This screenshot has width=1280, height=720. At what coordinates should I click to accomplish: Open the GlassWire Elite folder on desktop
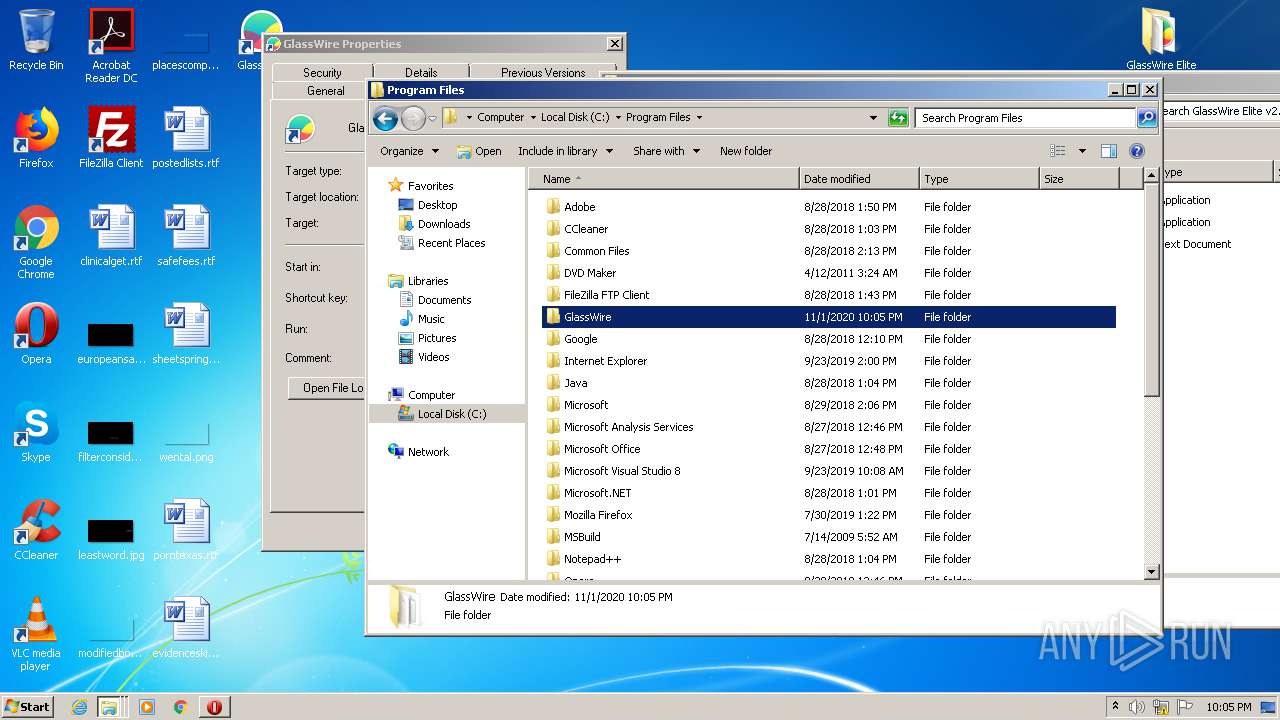click(x=1161, y=40)
